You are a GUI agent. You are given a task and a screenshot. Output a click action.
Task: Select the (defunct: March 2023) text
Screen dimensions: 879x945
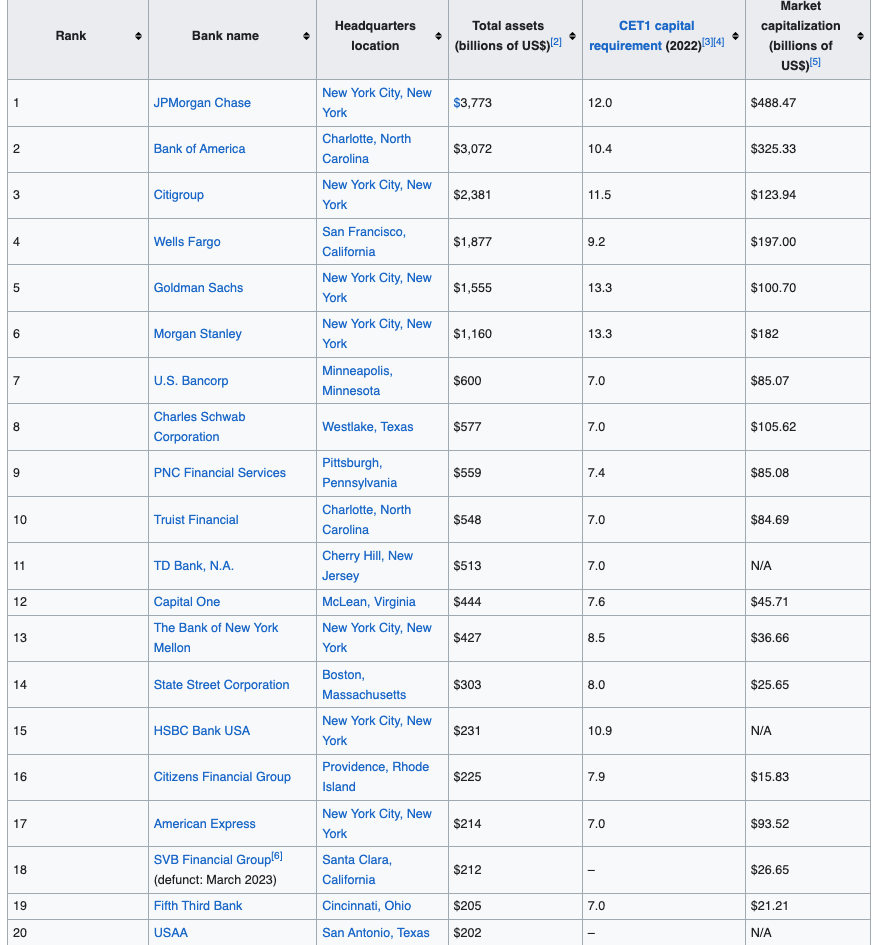[215, 880]
